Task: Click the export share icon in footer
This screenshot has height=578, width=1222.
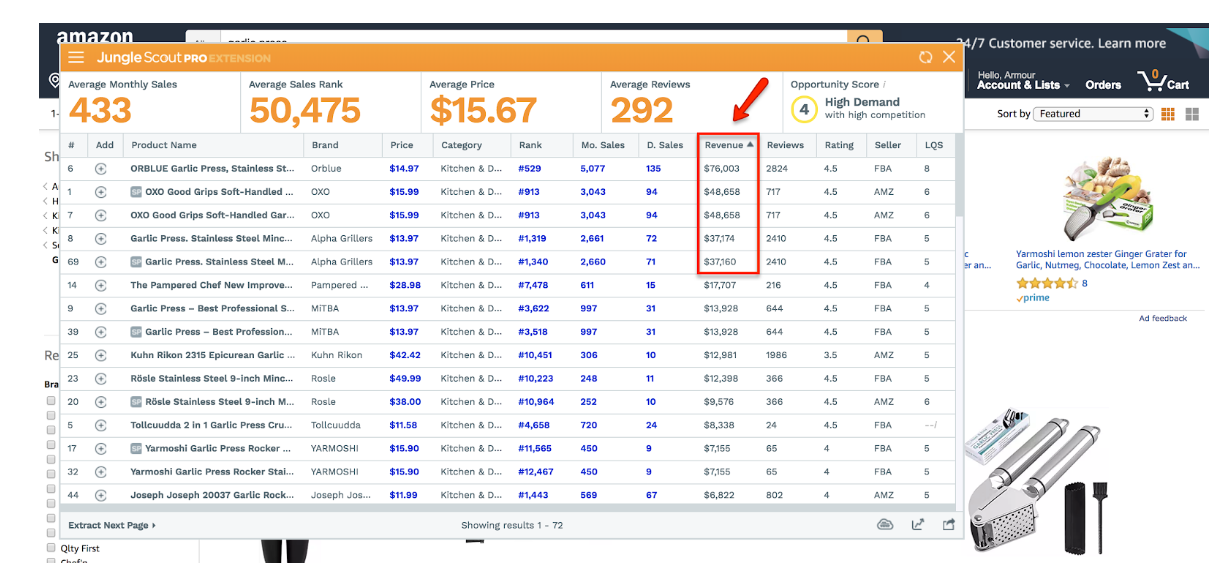Action: (949, 525)
